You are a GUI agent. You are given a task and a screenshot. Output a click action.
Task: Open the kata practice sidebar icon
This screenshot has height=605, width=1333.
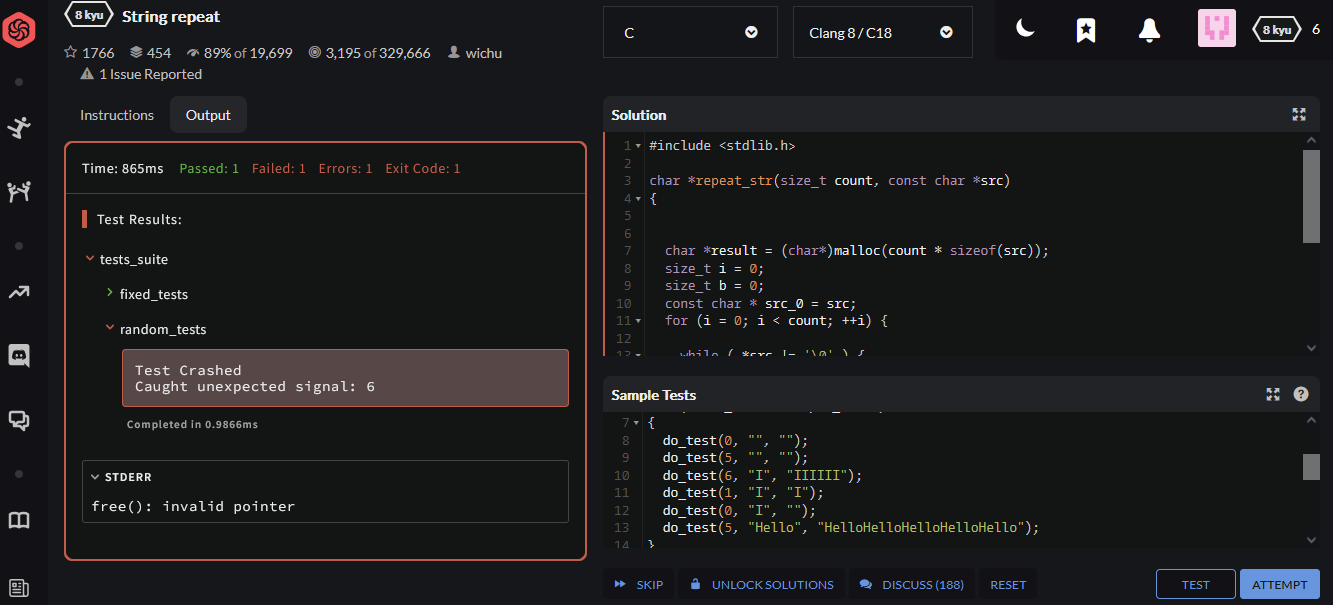(19, 127)
